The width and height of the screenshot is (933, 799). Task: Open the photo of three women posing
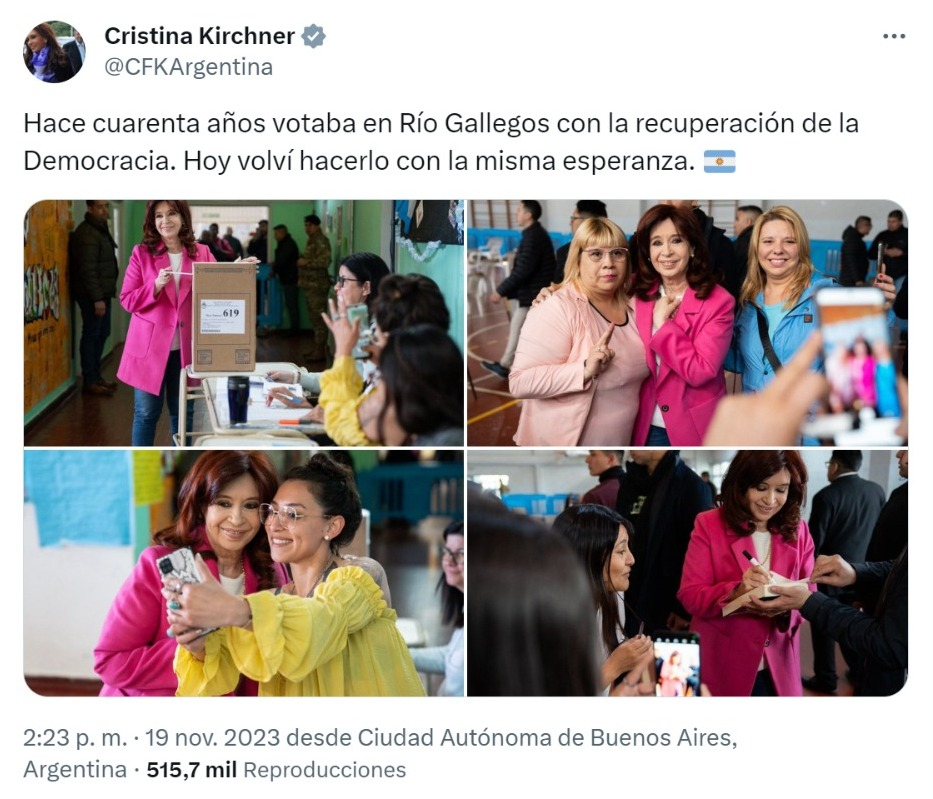tap(687, 322)
